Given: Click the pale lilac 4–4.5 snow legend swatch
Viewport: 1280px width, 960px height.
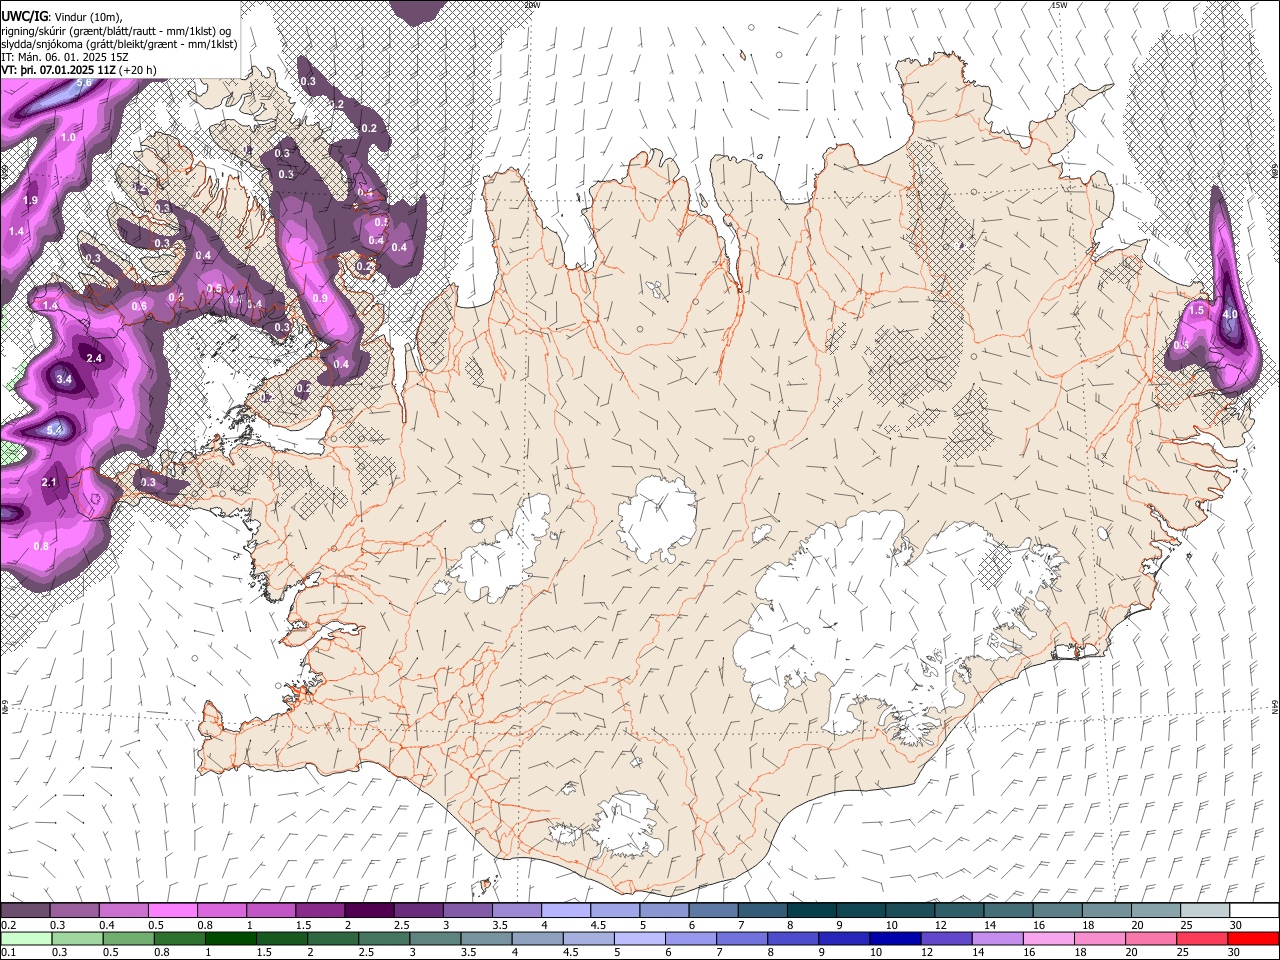Looking at the screenshot, I should point(565,911).
